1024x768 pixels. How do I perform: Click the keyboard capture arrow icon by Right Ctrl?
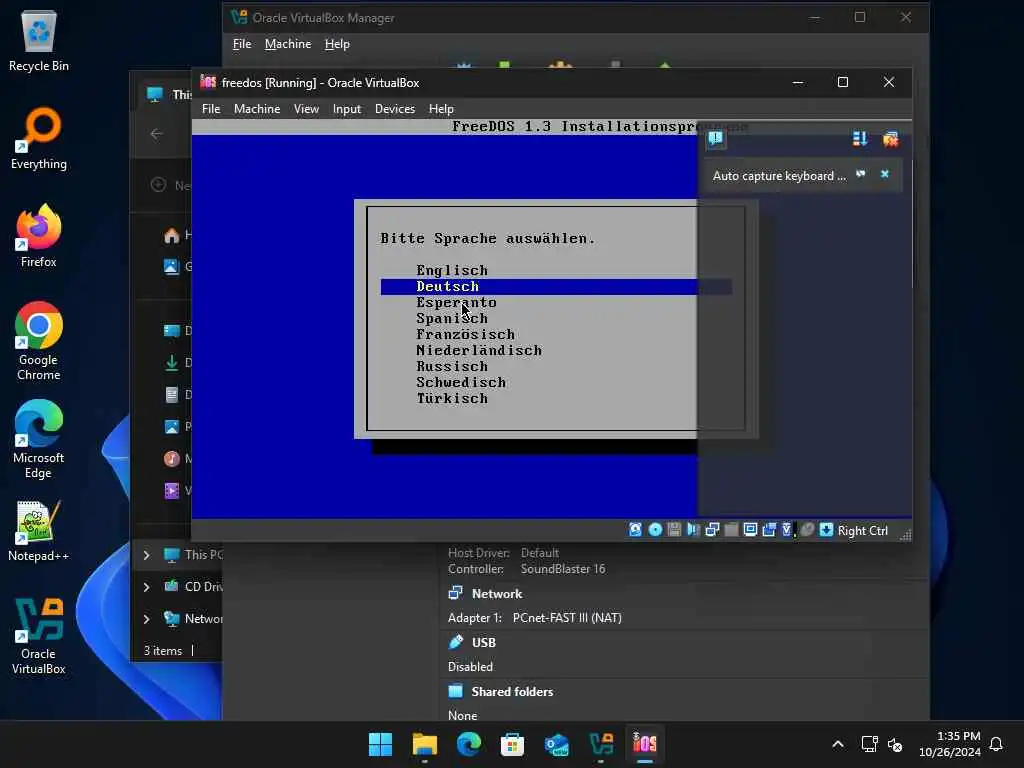[x=826, y=530]
